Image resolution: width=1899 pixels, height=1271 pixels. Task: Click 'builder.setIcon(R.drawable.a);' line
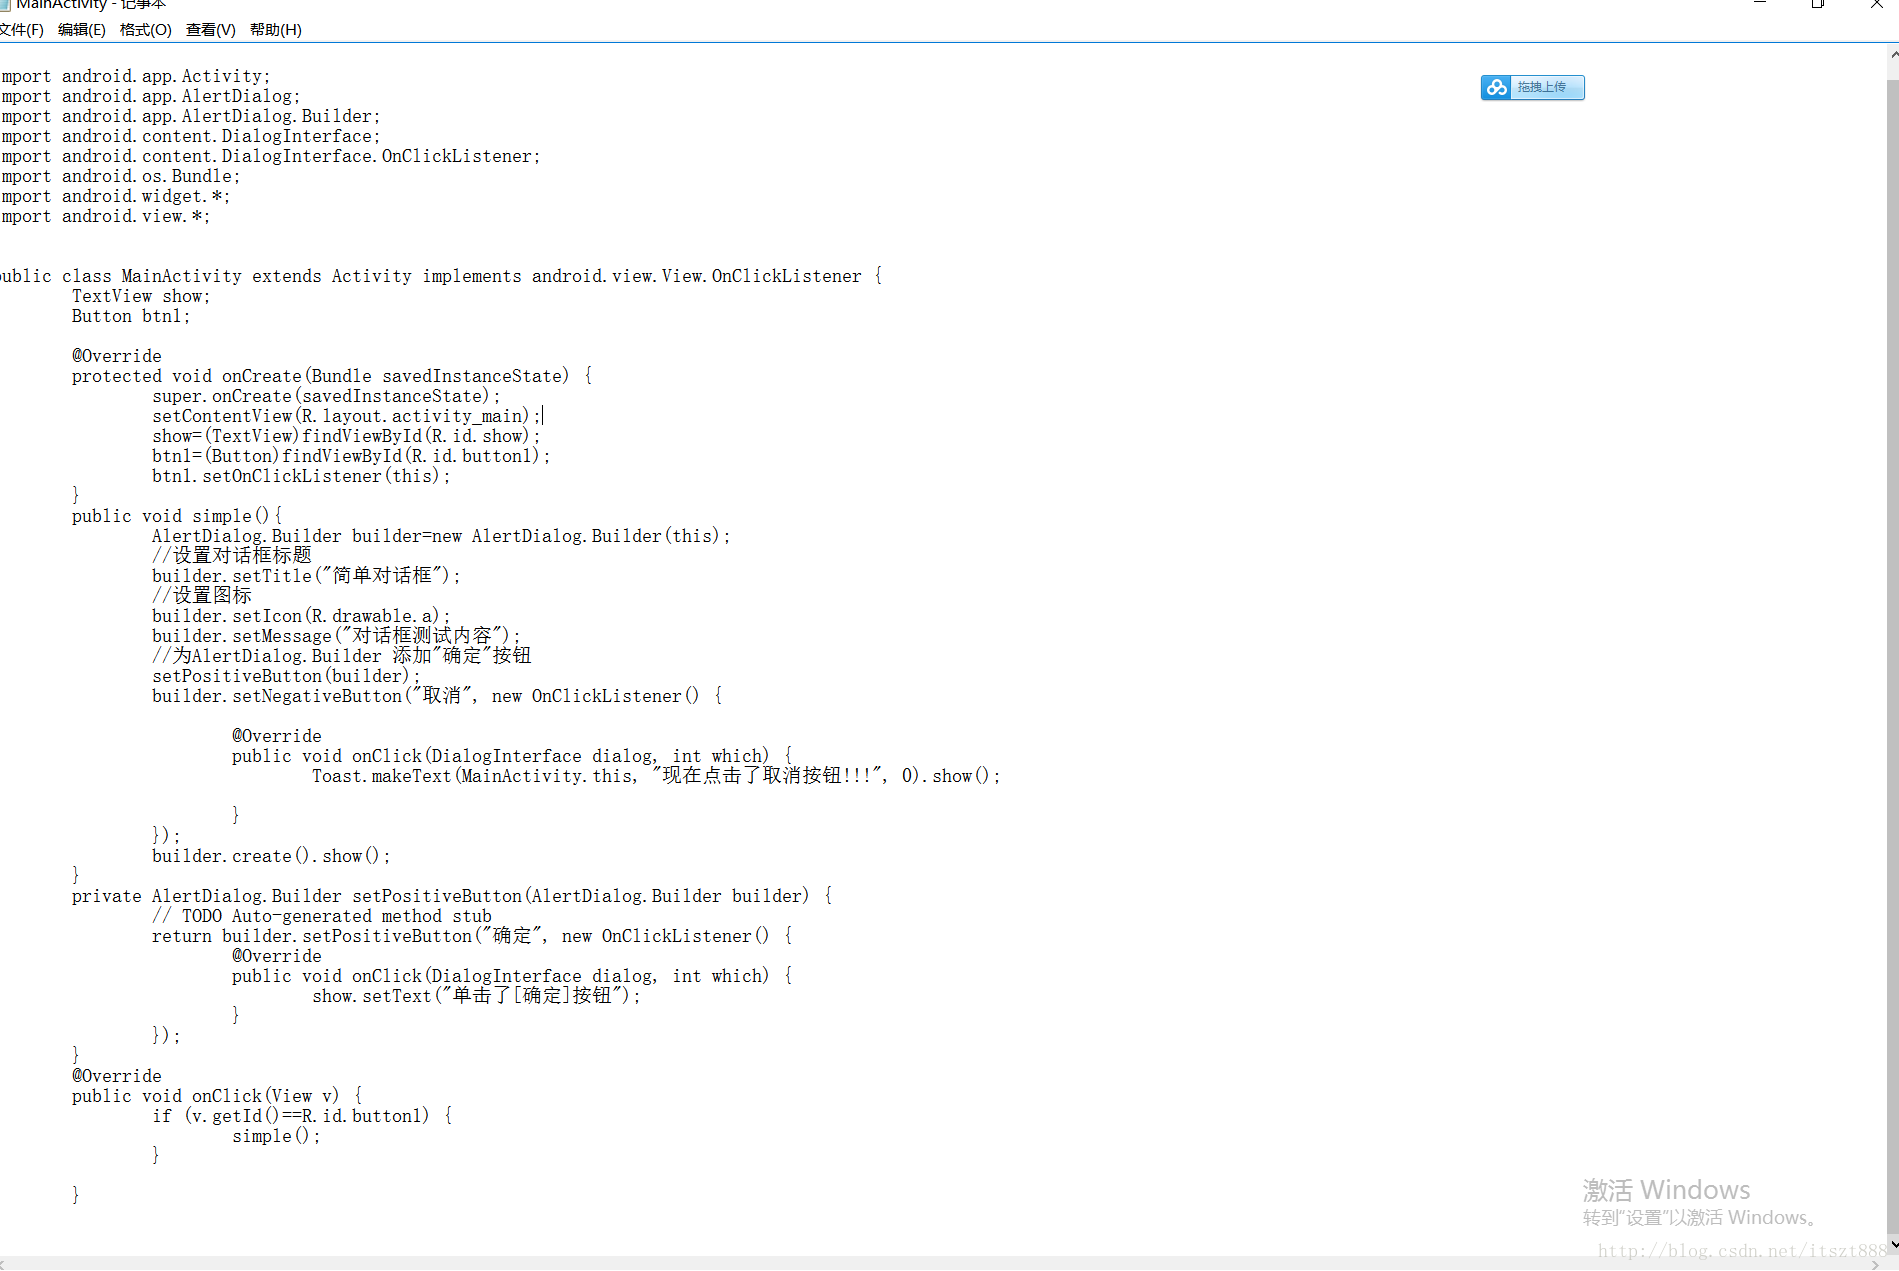tap(301, 616)
